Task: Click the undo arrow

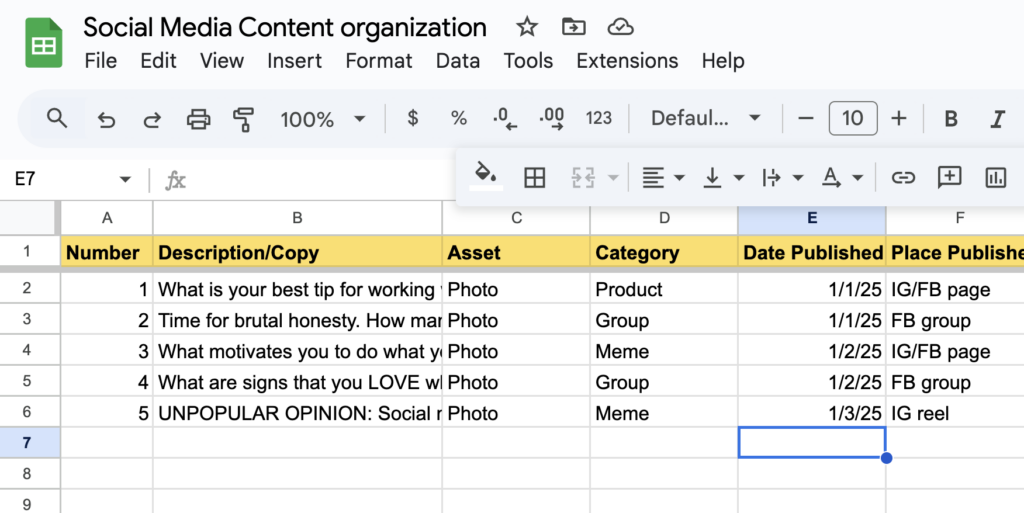Action: point(106,119)
